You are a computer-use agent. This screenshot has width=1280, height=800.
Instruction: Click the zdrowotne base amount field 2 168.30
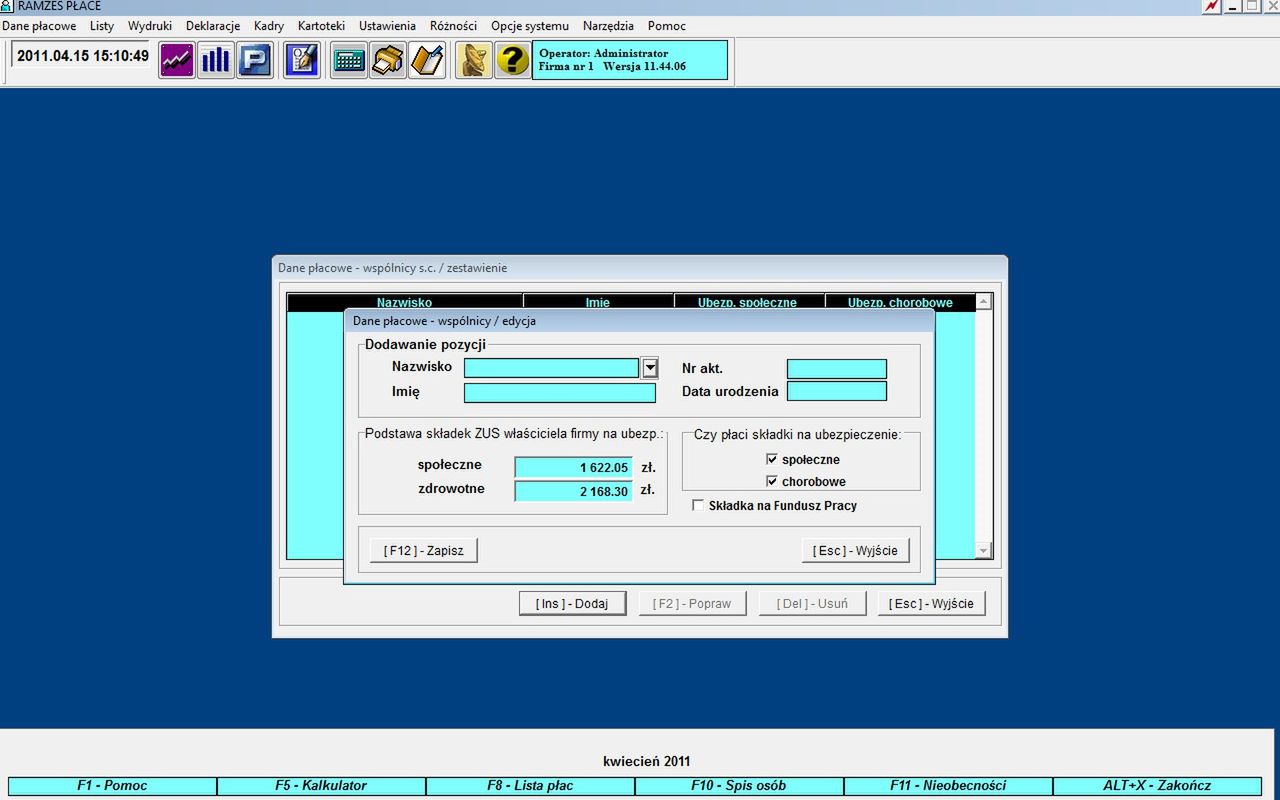[x=574, y=491]
